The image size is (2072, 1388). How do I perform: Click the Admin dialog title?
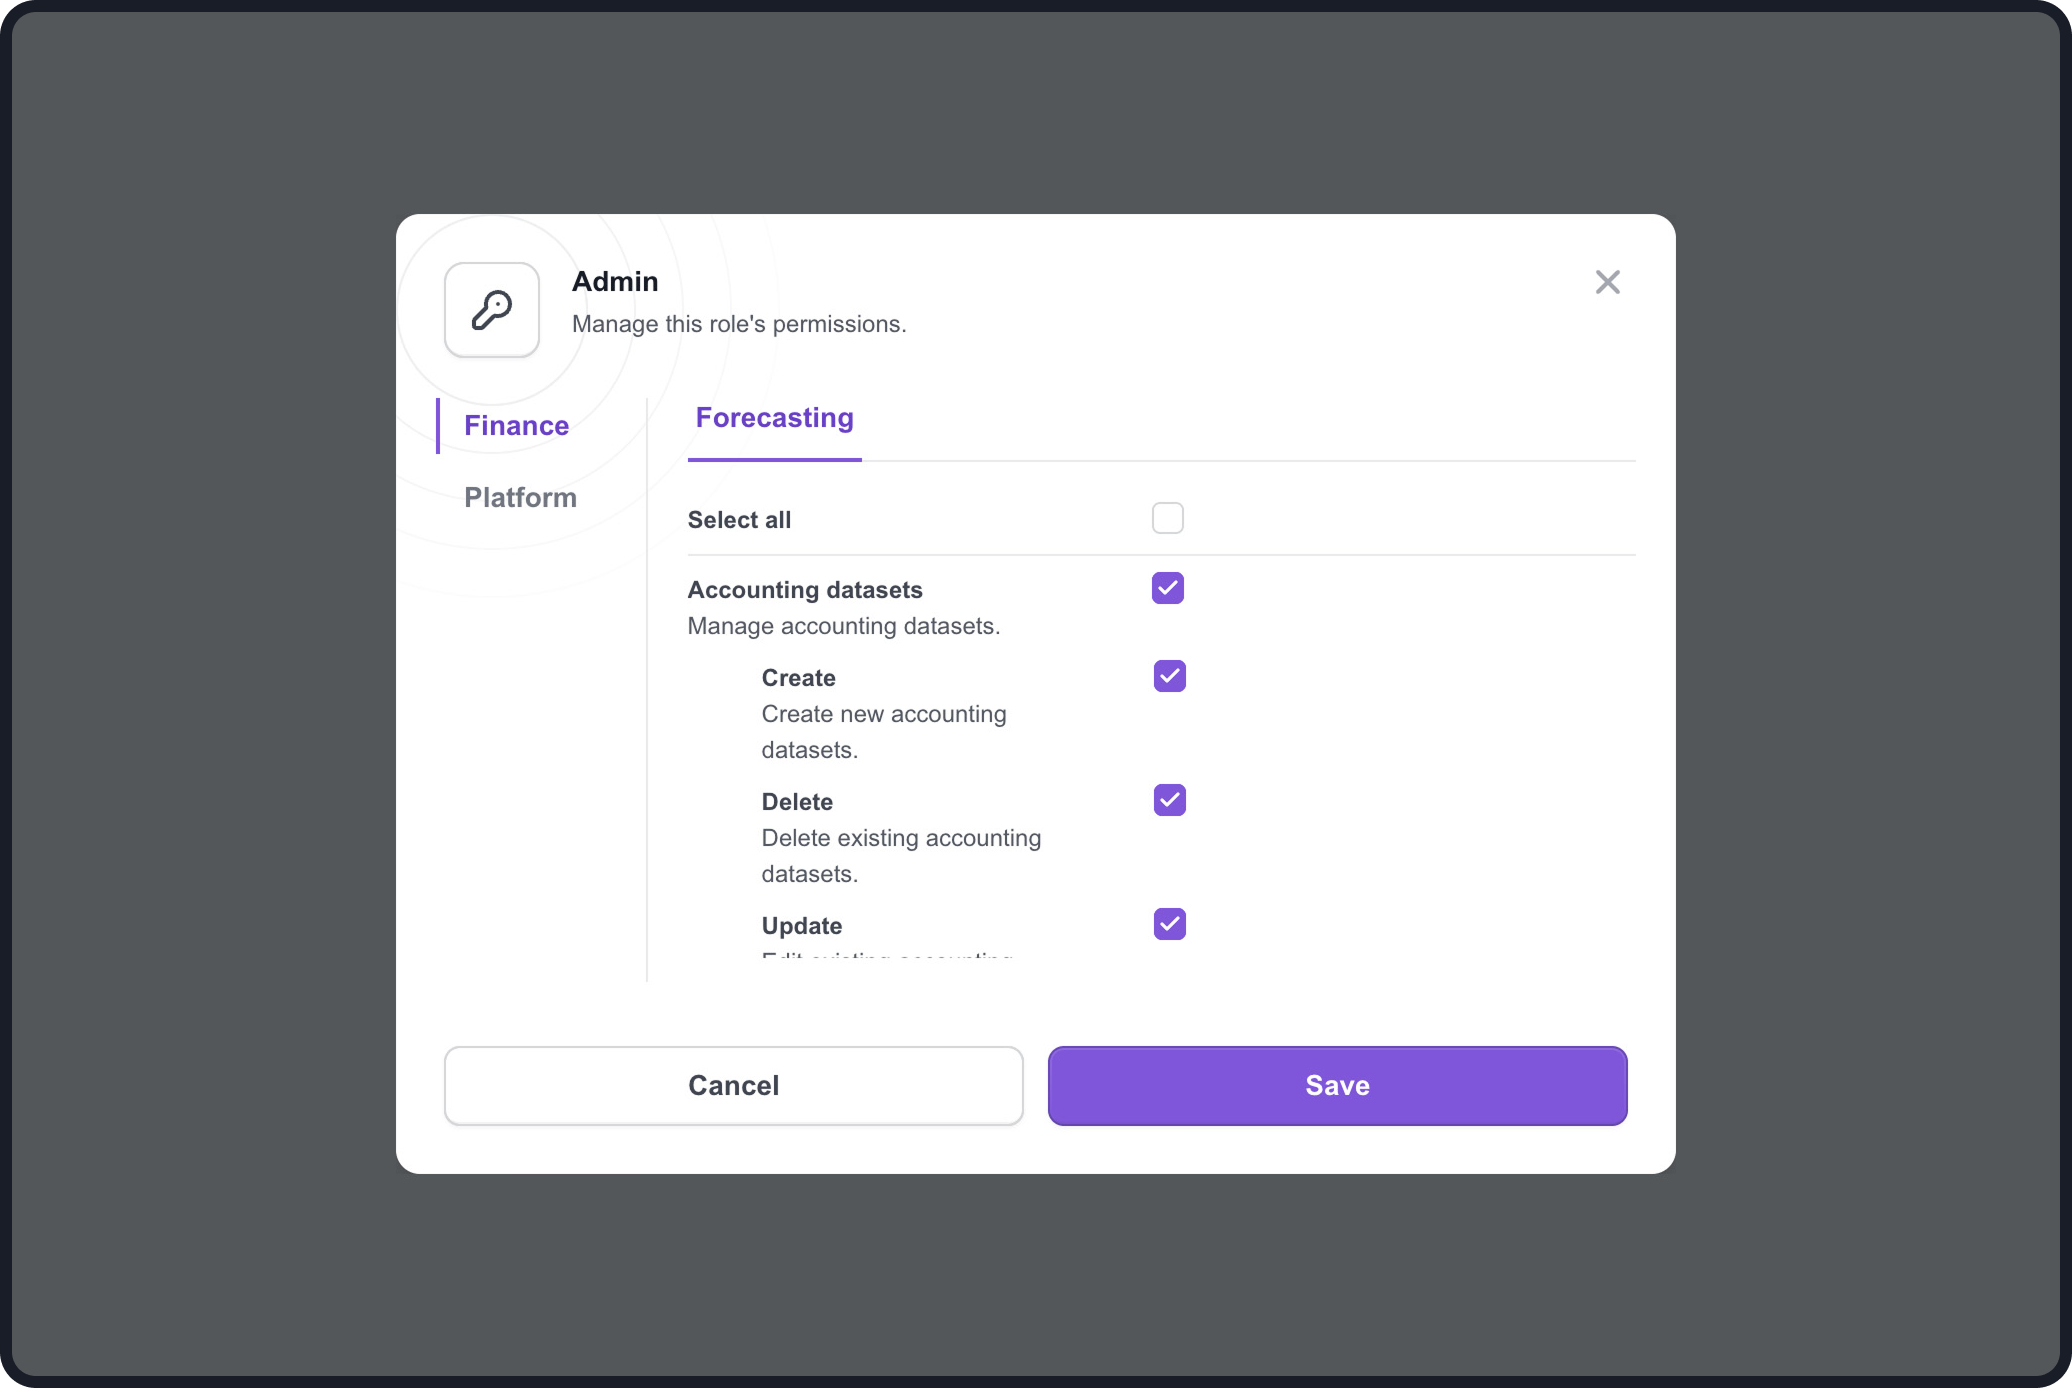click(x=615, y=282)
